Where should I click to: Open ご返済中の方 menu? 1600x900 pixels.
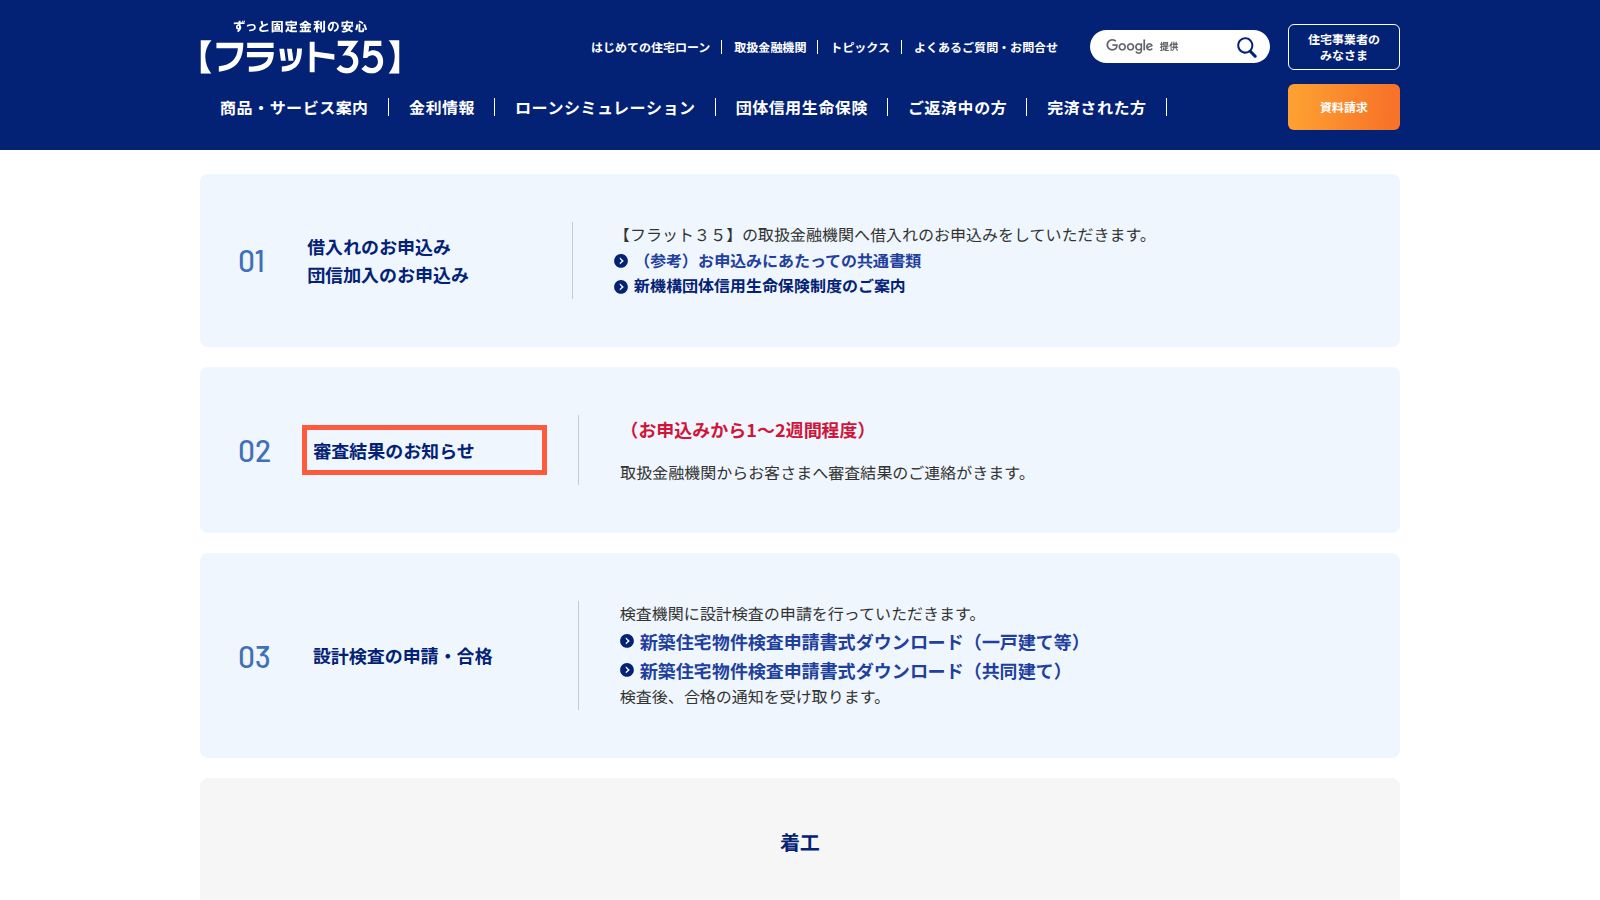point(957,108)
